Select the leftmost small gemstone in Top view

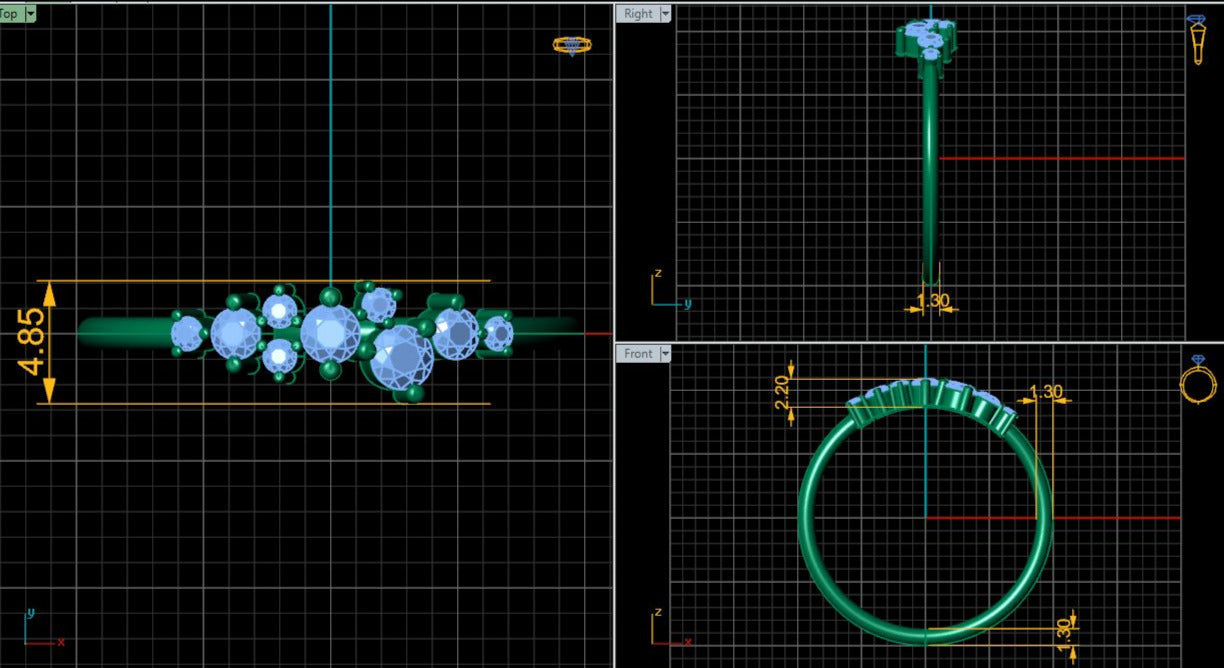click(x=188, y=333)
